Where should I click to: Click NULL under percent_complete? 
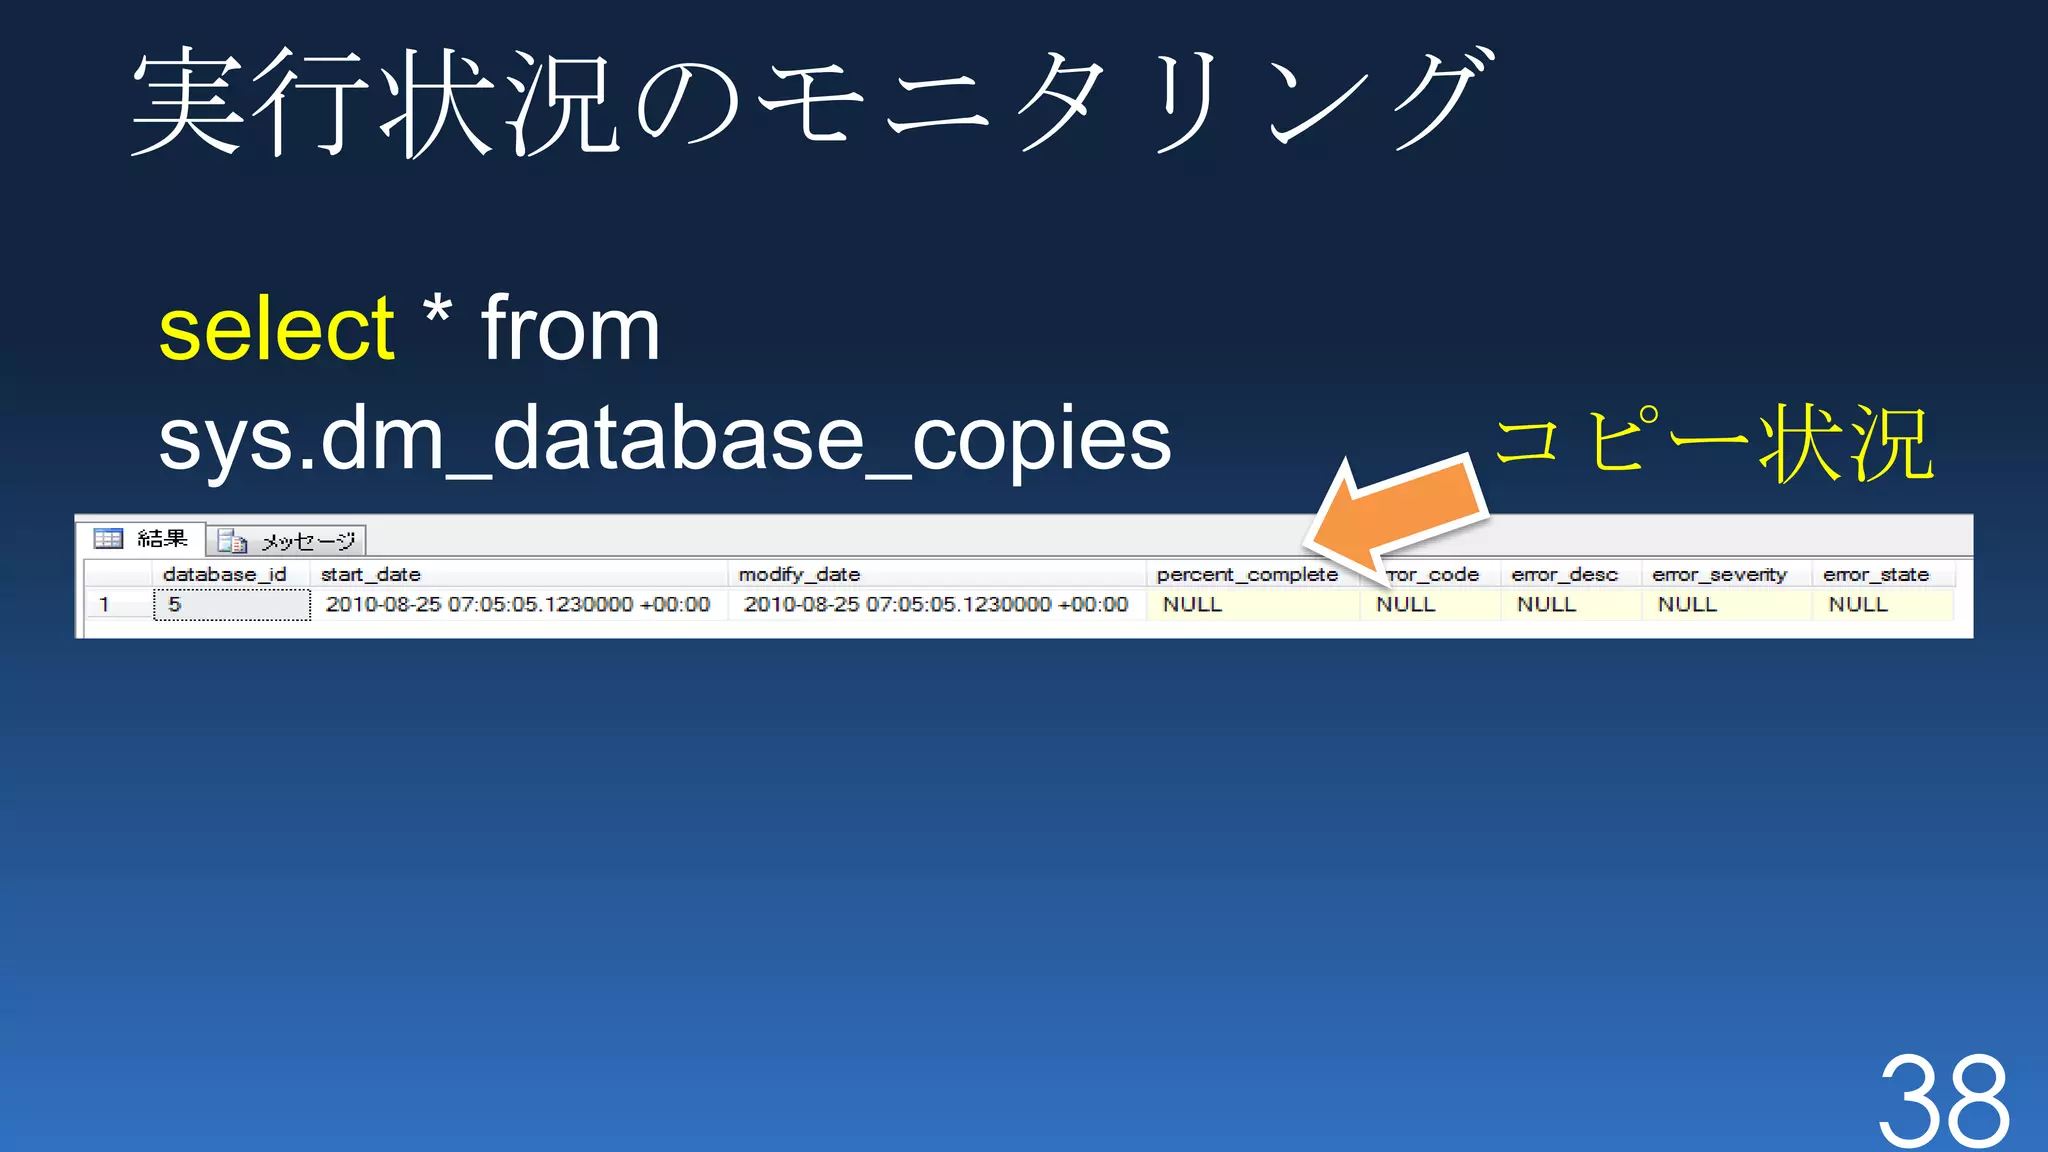point(1253,604)
